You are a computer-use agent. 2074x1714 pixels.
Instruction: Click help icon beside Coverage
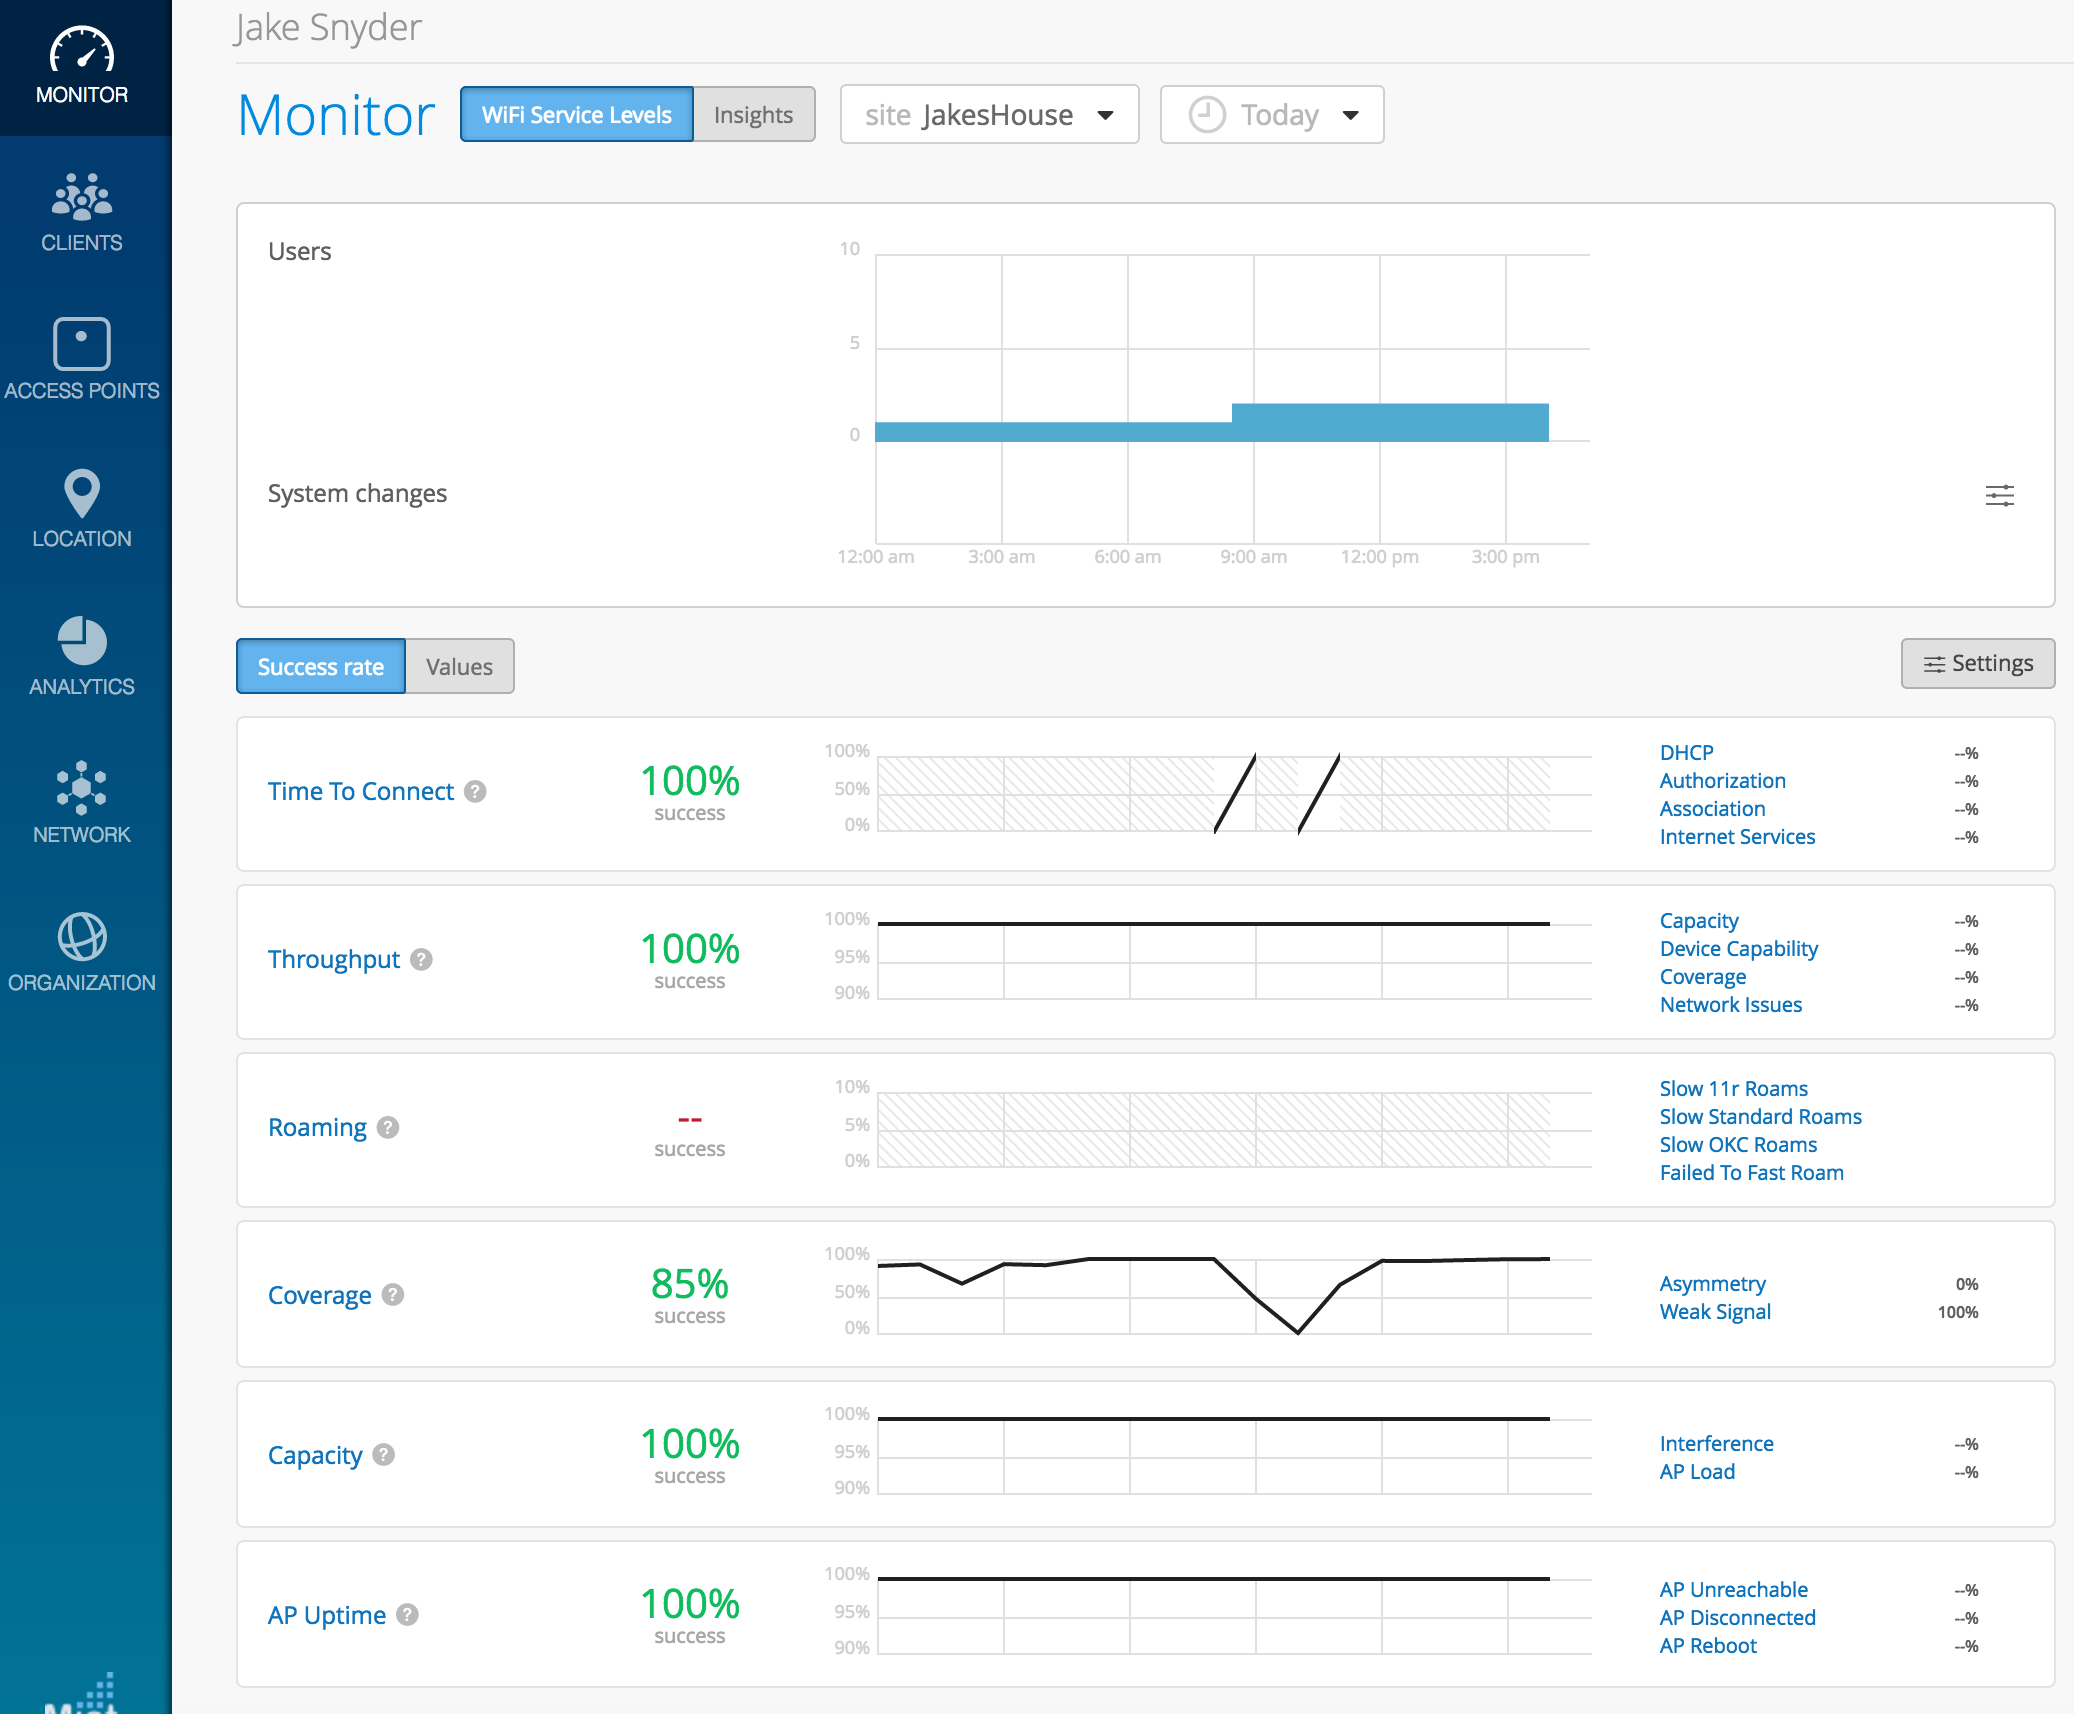393,1295
